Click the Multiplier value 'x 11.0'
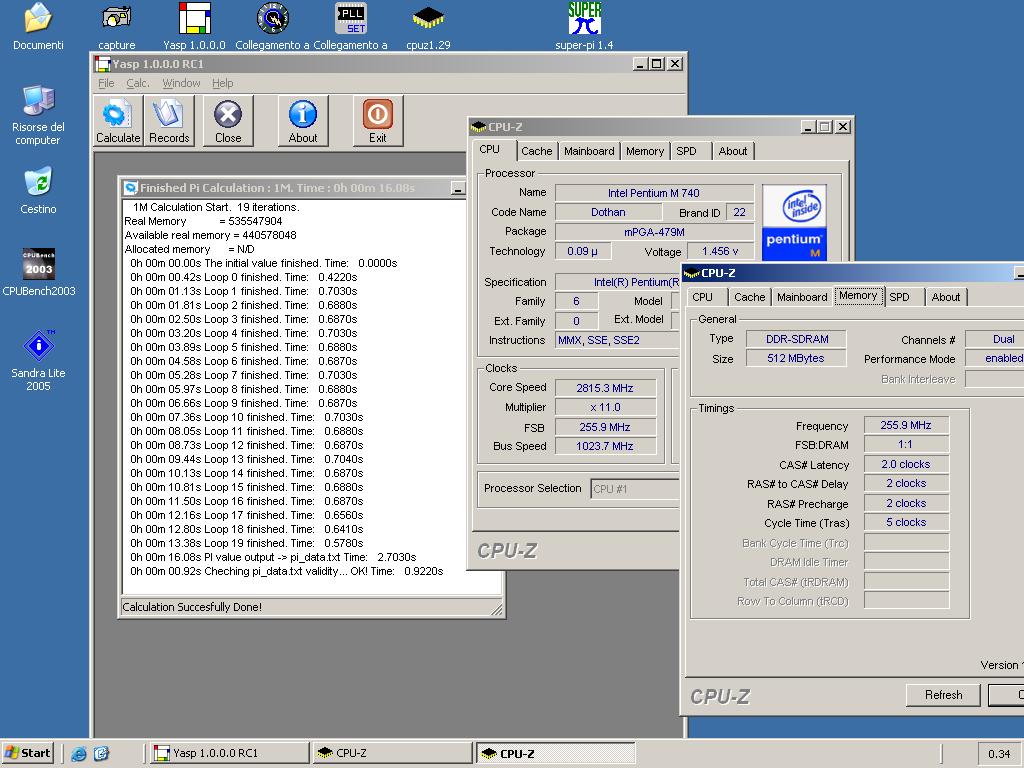Image resolution: width=1024 pixels, height=768 pixels. click(605, 408)
